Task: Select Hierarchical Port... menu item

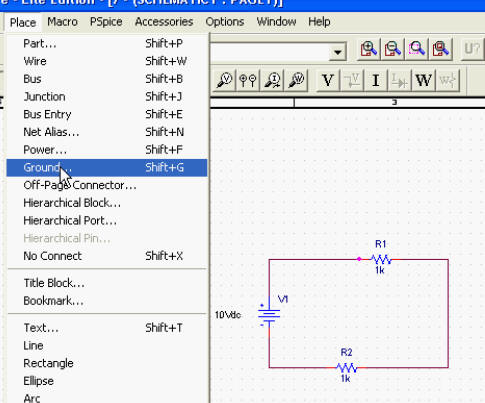Action: coord(107,221)
